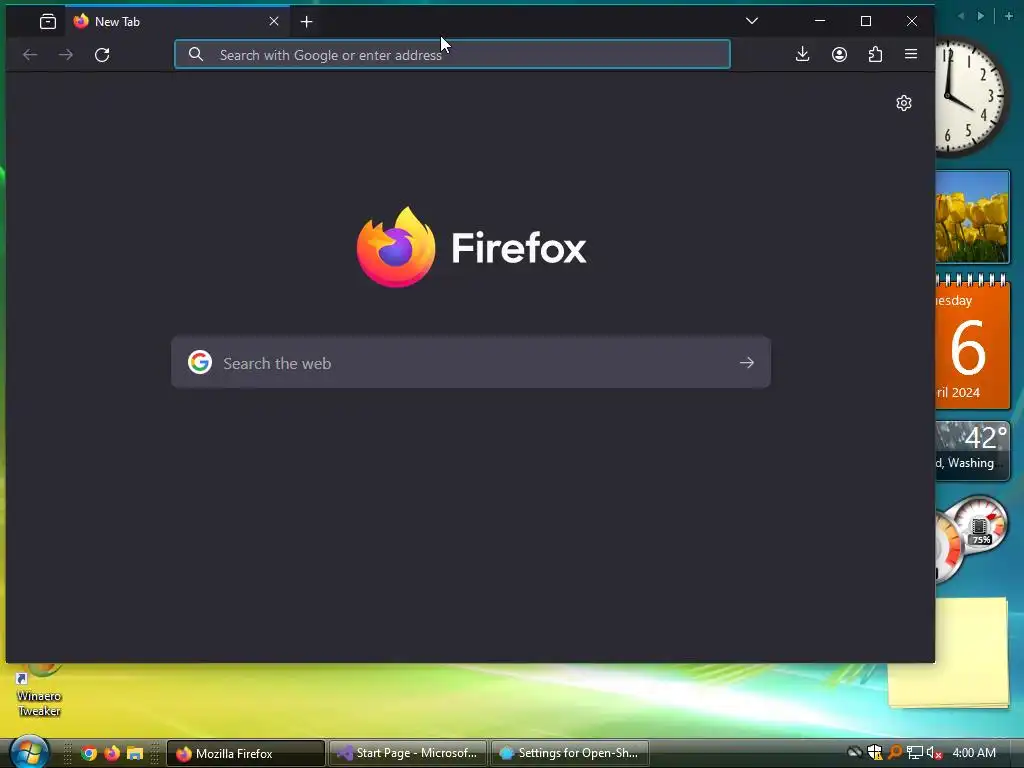Launch Chrome from quick launch
The width and height of the screenshot is (1024, 768).
coord(89,753)
